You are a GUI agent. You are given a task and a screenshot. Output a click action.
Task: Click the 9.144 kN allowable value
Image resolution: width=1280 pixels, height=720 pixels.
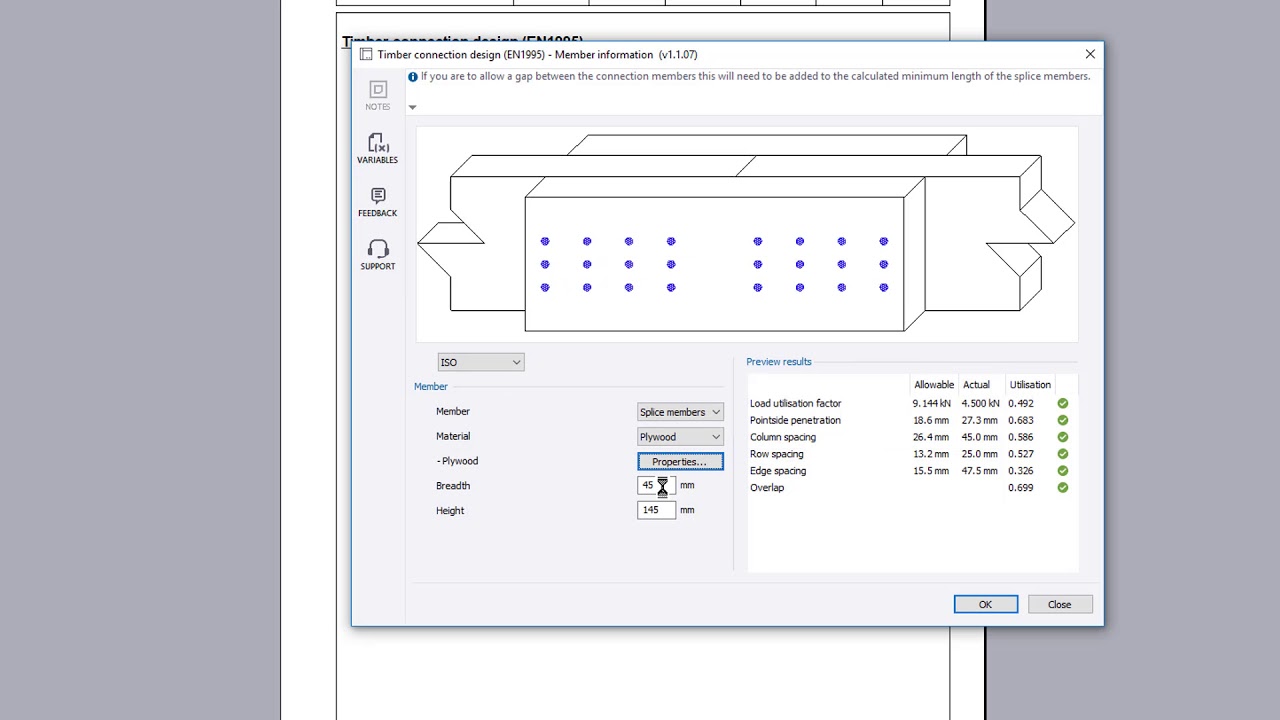click(931, 404)
